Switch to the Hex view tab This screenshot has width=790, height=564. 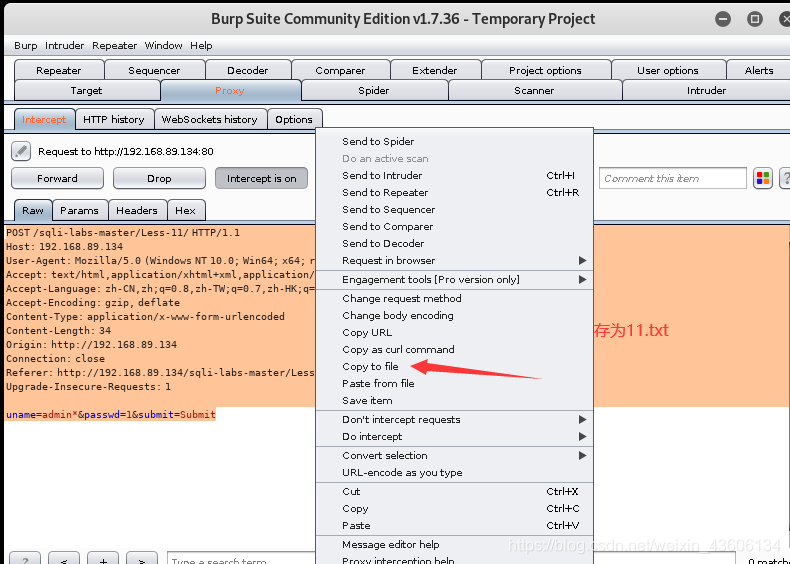click(185, 211)
